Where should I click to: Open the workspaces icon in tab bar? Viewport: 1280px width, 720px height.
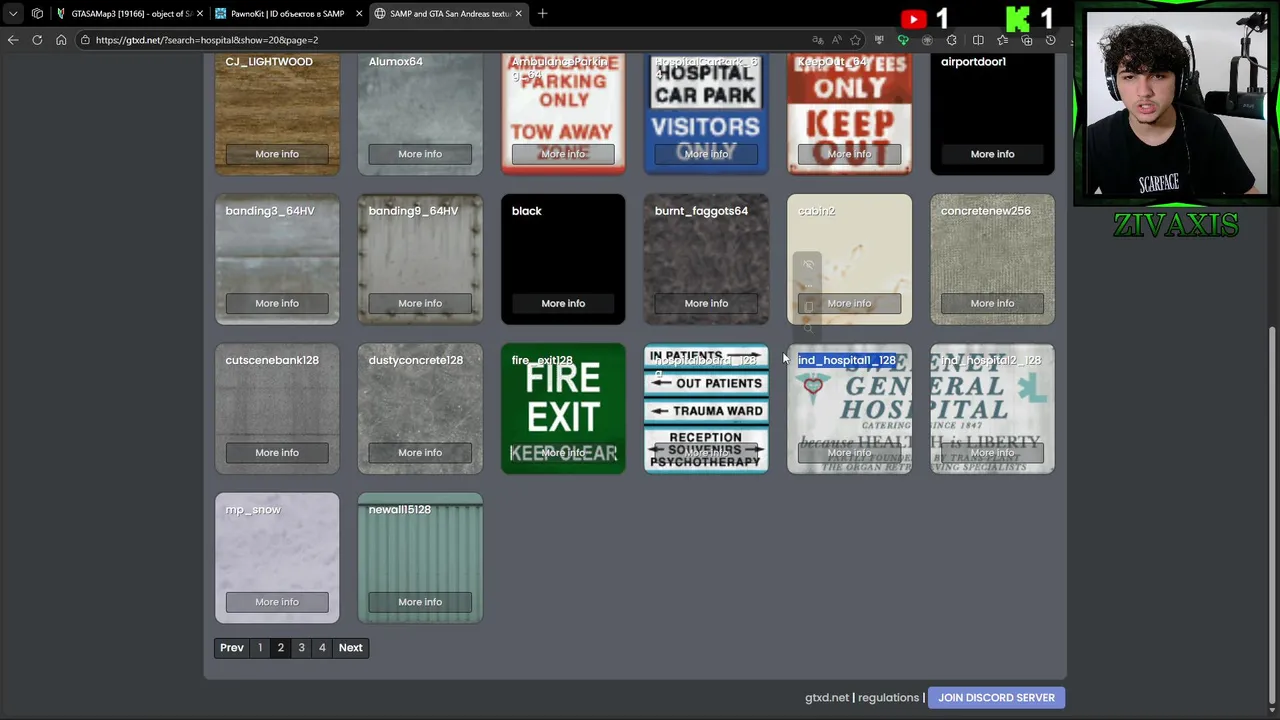[x=37, y=14]
